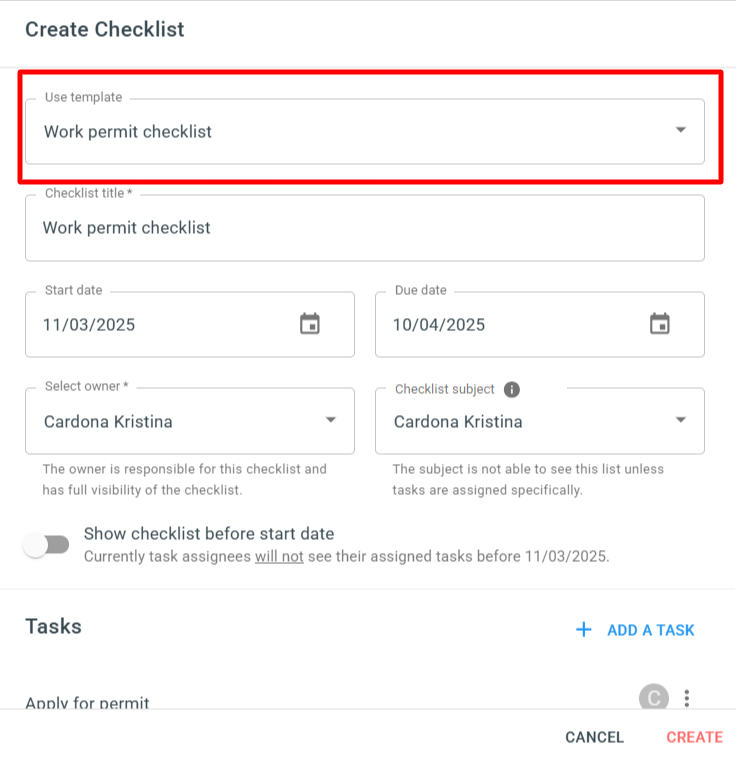This screenshot has height=761, width=736.
Task: Click the Show checklist before start date label
Action: coord(209,534)
